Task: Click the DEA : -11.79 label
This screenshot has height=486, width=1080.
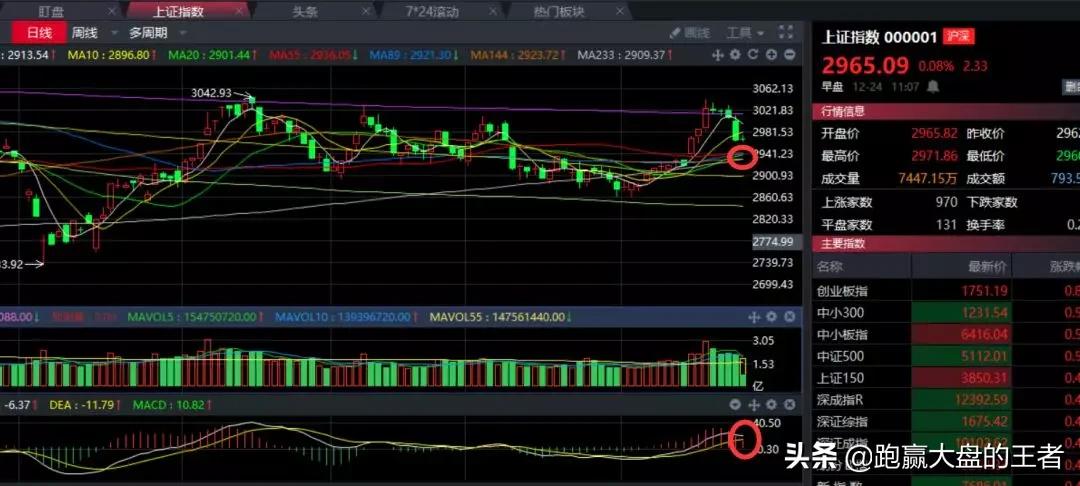Action: click(84, 405)
